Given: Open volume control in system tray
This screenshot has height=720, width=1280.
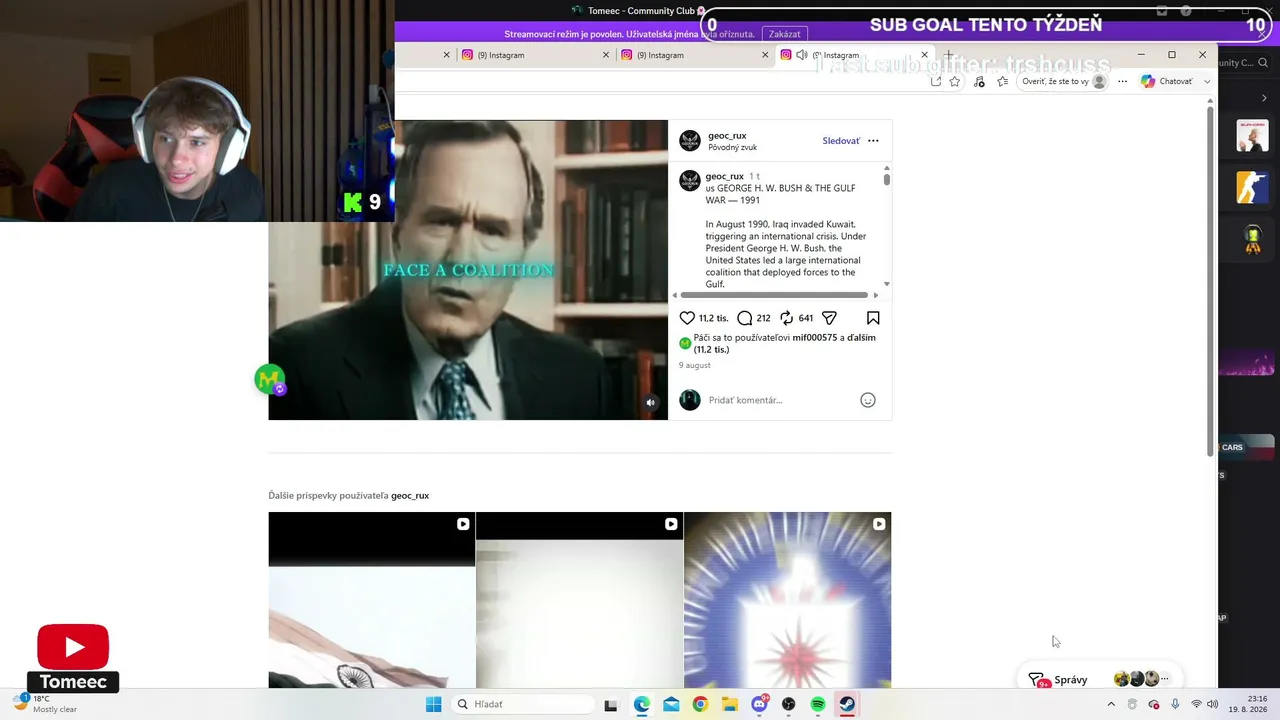Looking at the screenshot, I should pos(1213,704).
